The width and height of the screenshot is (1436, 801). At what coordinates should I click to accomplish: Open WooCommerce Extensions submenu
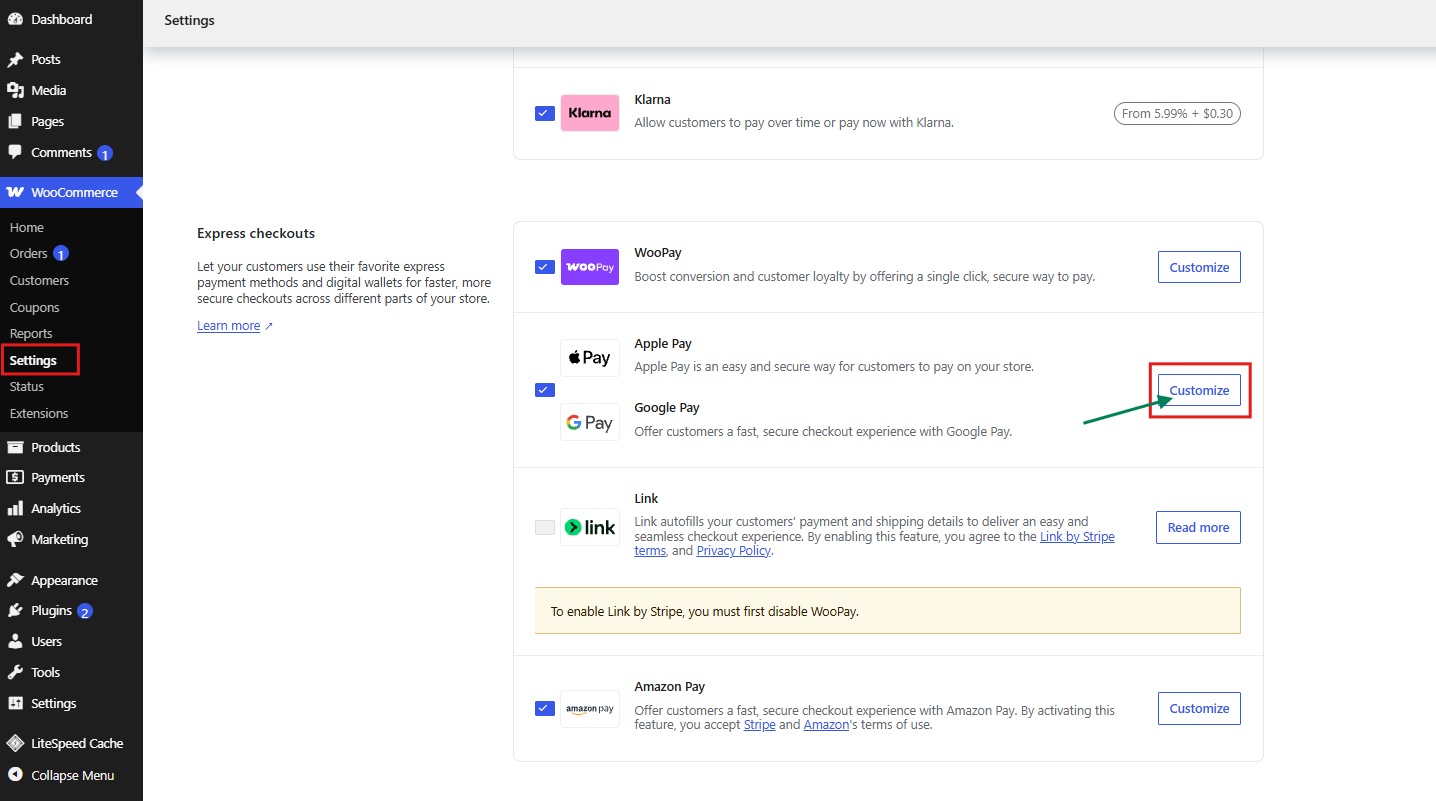tap(39, 414)
